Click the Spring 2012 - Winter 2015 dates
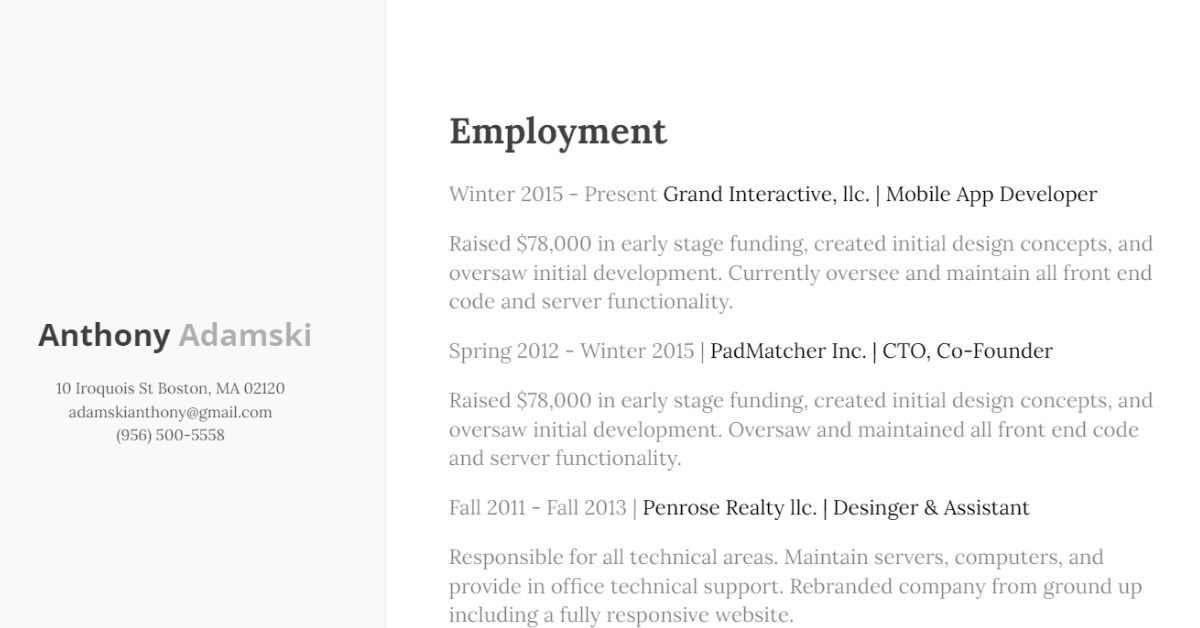The width and height of the screenshot is (1200, 628). click(571, 351)
